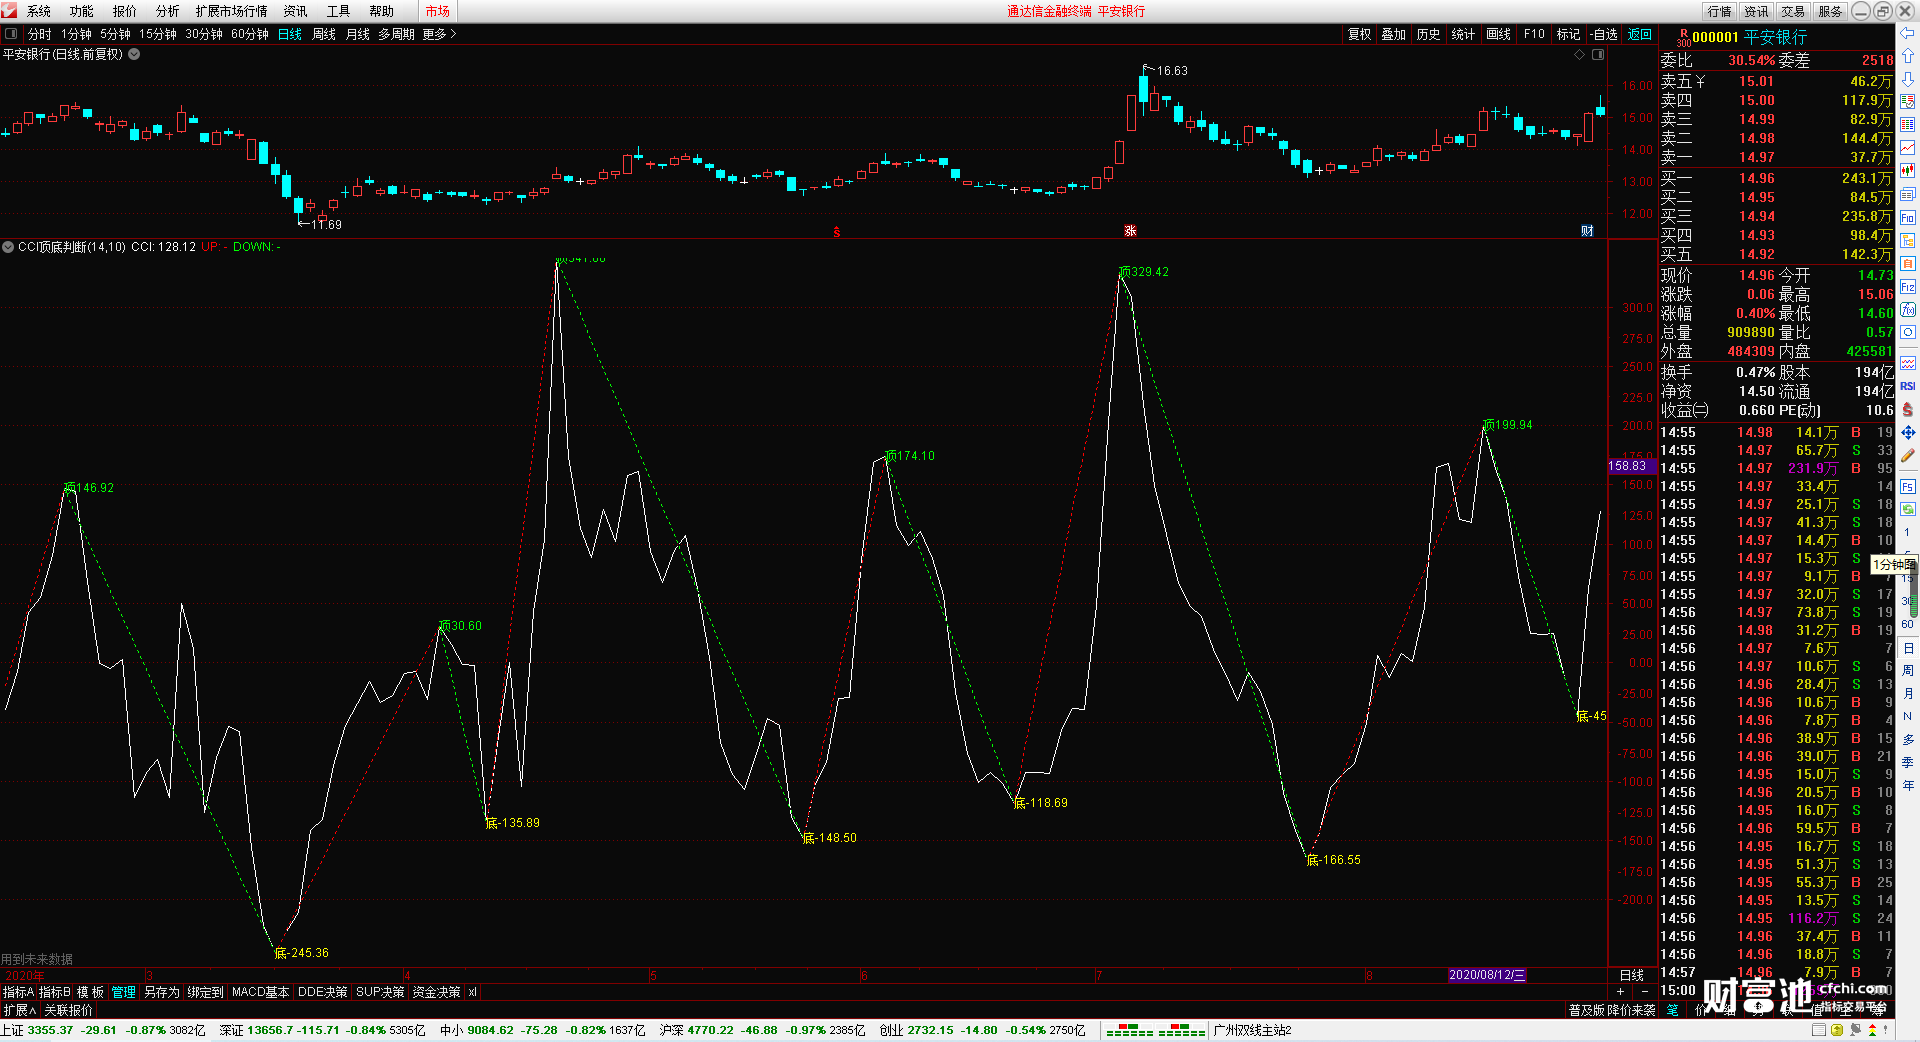
Task: Open 画线 drawing tools
Action: point(1499,34)
